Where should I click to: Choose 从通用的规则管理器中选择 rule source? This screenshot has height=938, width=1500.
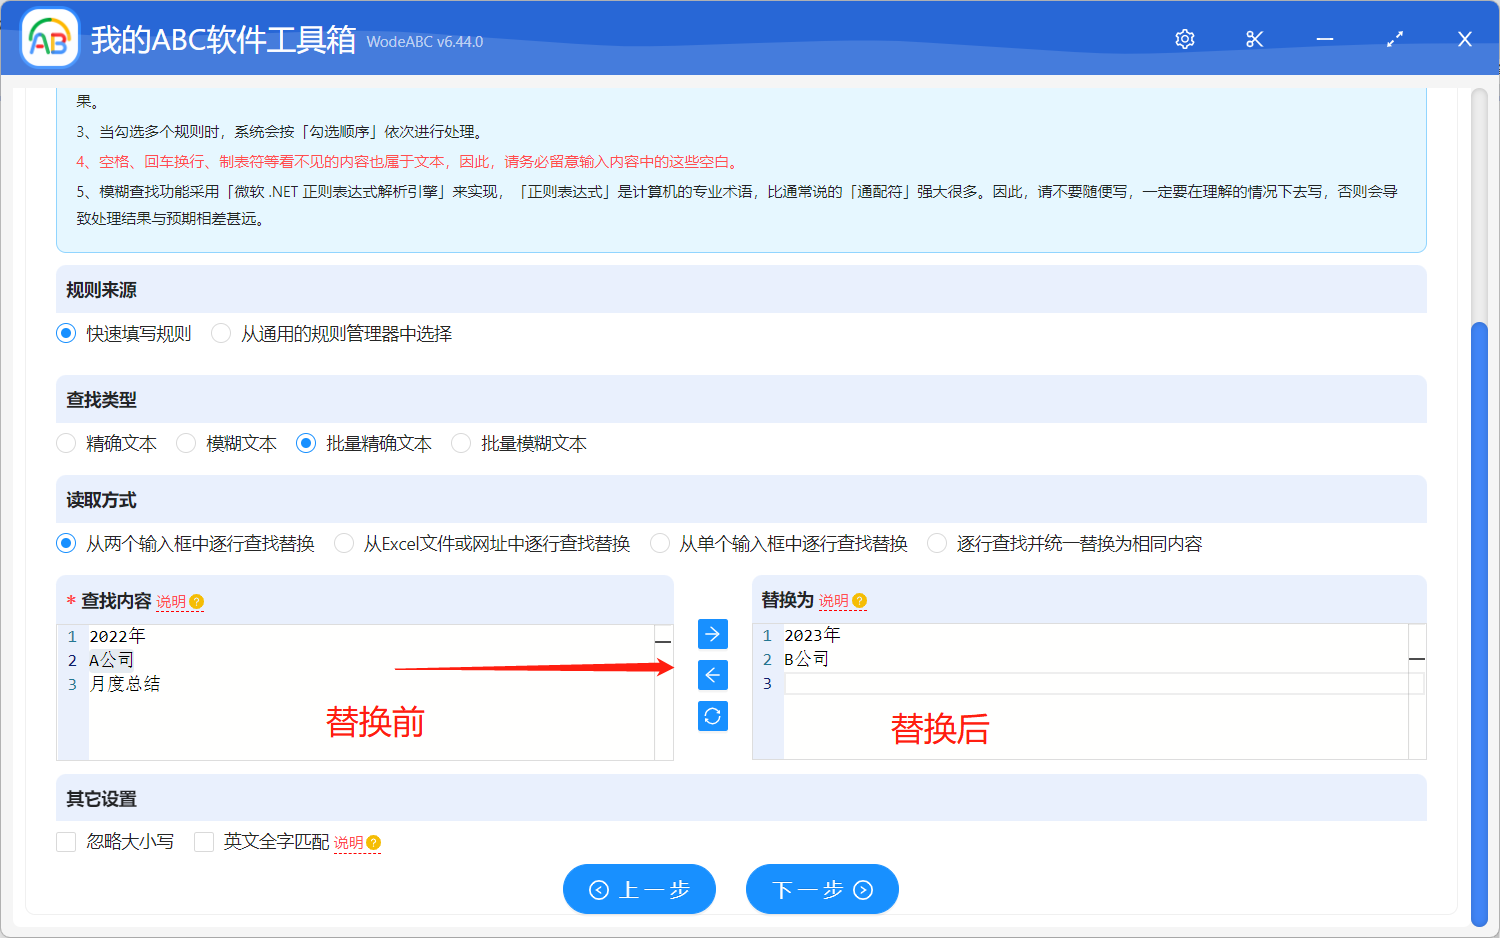pos(220,333)
